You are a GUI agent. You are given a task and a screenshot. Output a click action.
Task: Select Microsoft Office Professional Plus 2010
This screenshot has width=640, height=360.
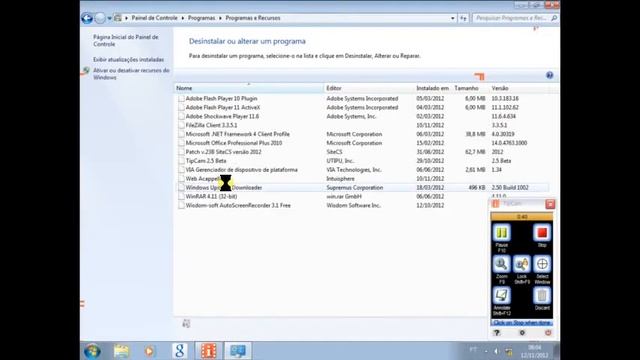coord(234,143)
